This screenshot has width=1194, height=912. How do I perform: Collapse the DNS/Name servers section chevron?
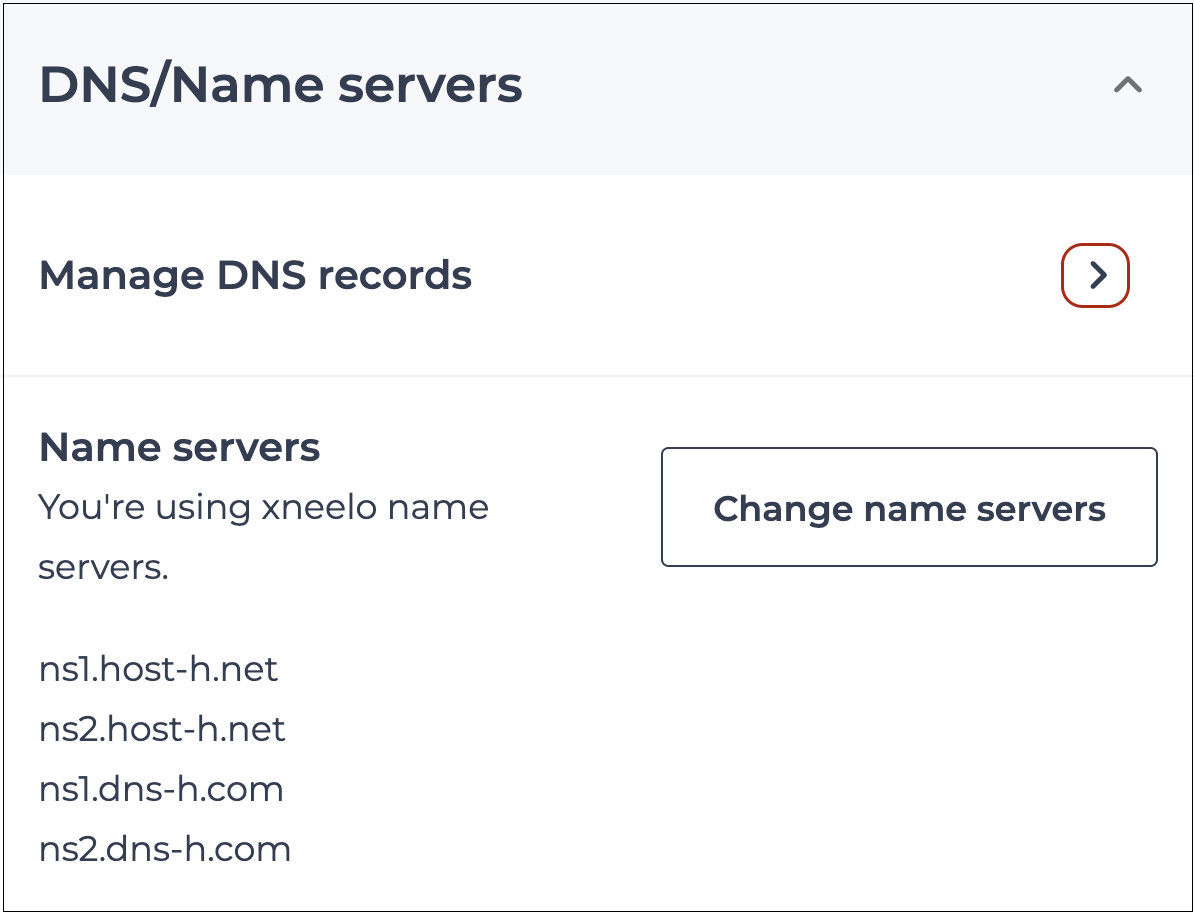[x=1127, y=86]
